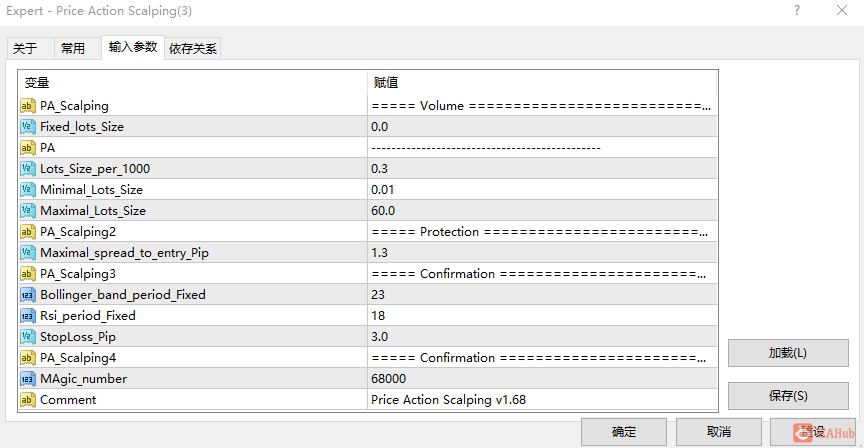Click the double-type icon beside Fixed_lots_Size
Image resolution: width=864 pixels, height=448 pixels.
click(x=28, y=126)
